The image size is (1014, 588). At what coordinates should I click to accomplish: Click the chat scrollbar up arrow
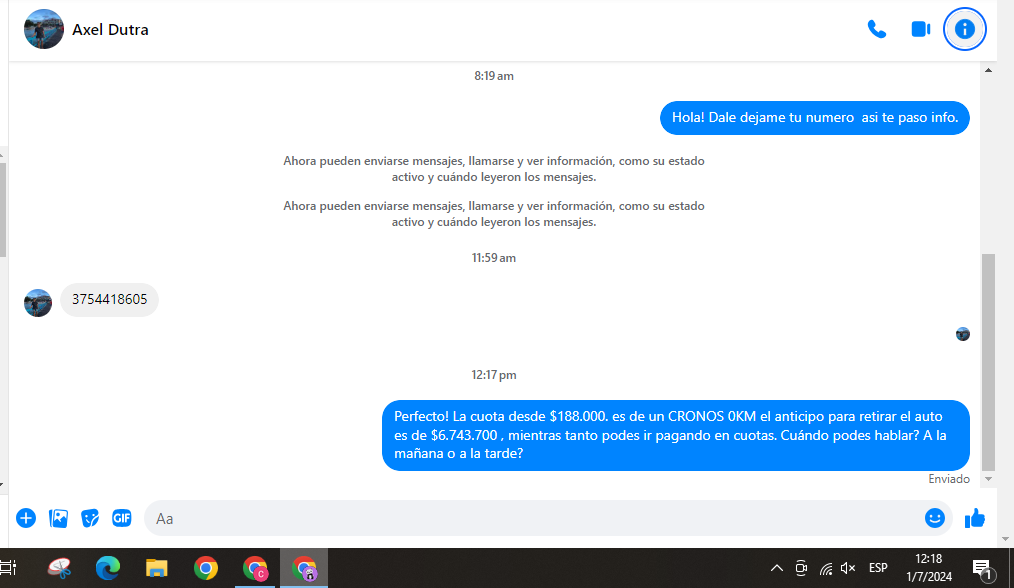pyautogui.click(x=988, y=70)
